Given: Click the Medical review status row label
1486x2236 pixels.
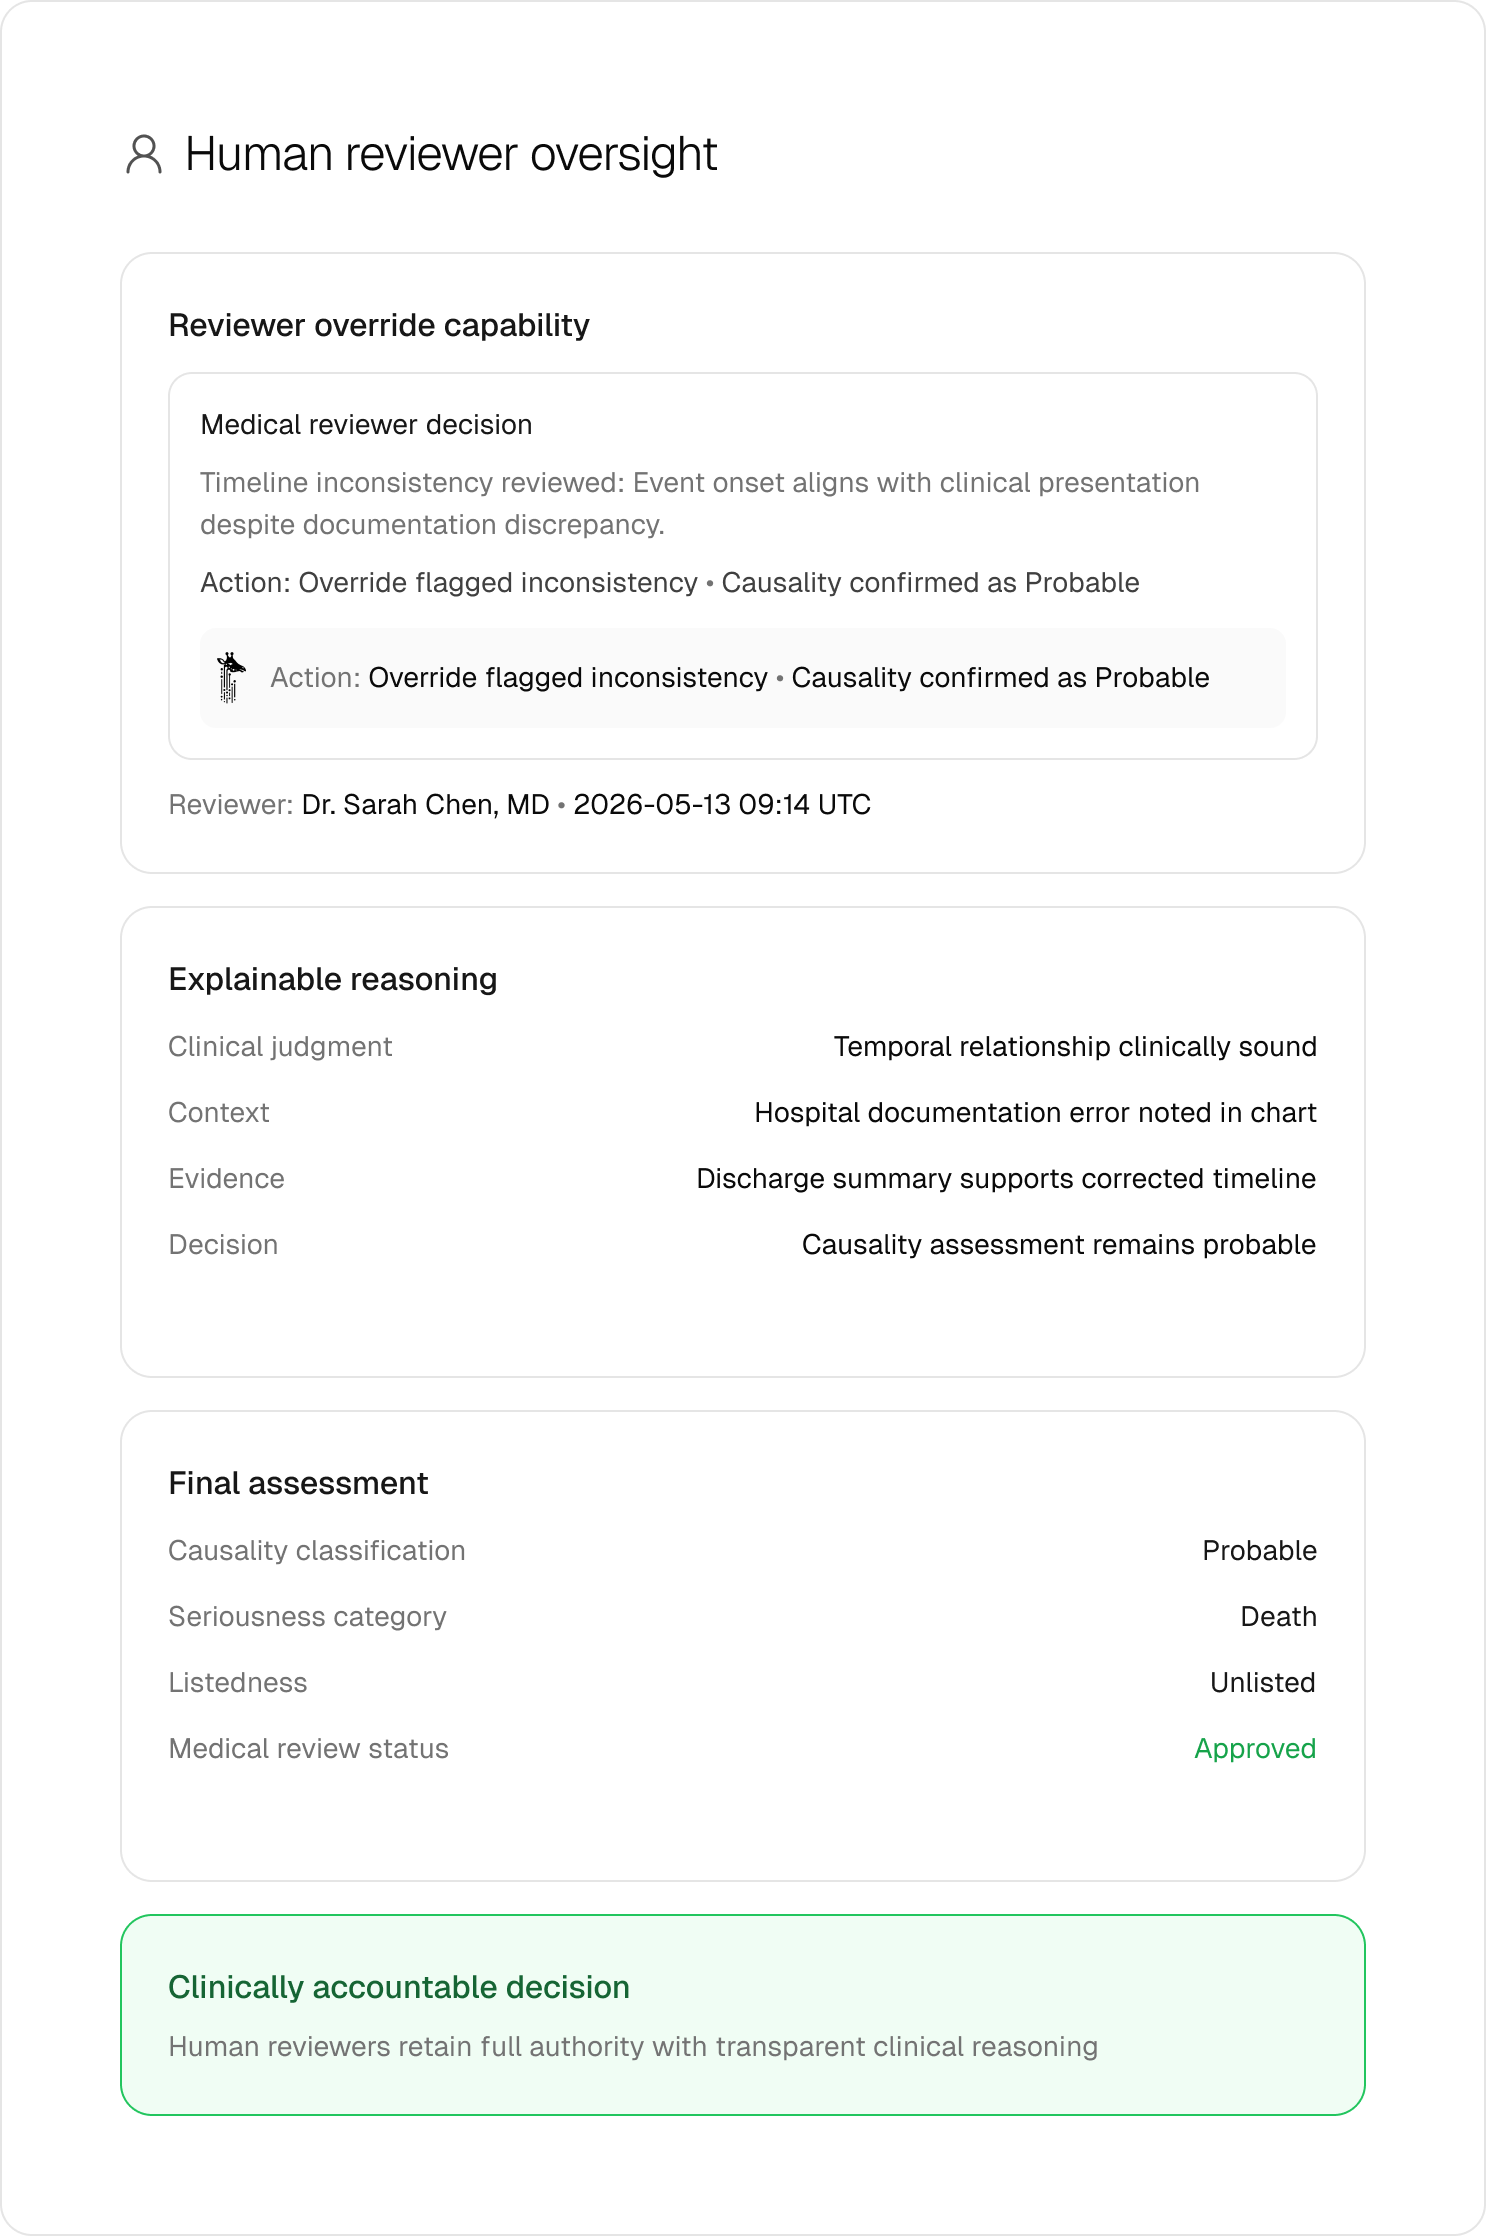Looking at the screenshot, I should tap(308, 1749).
